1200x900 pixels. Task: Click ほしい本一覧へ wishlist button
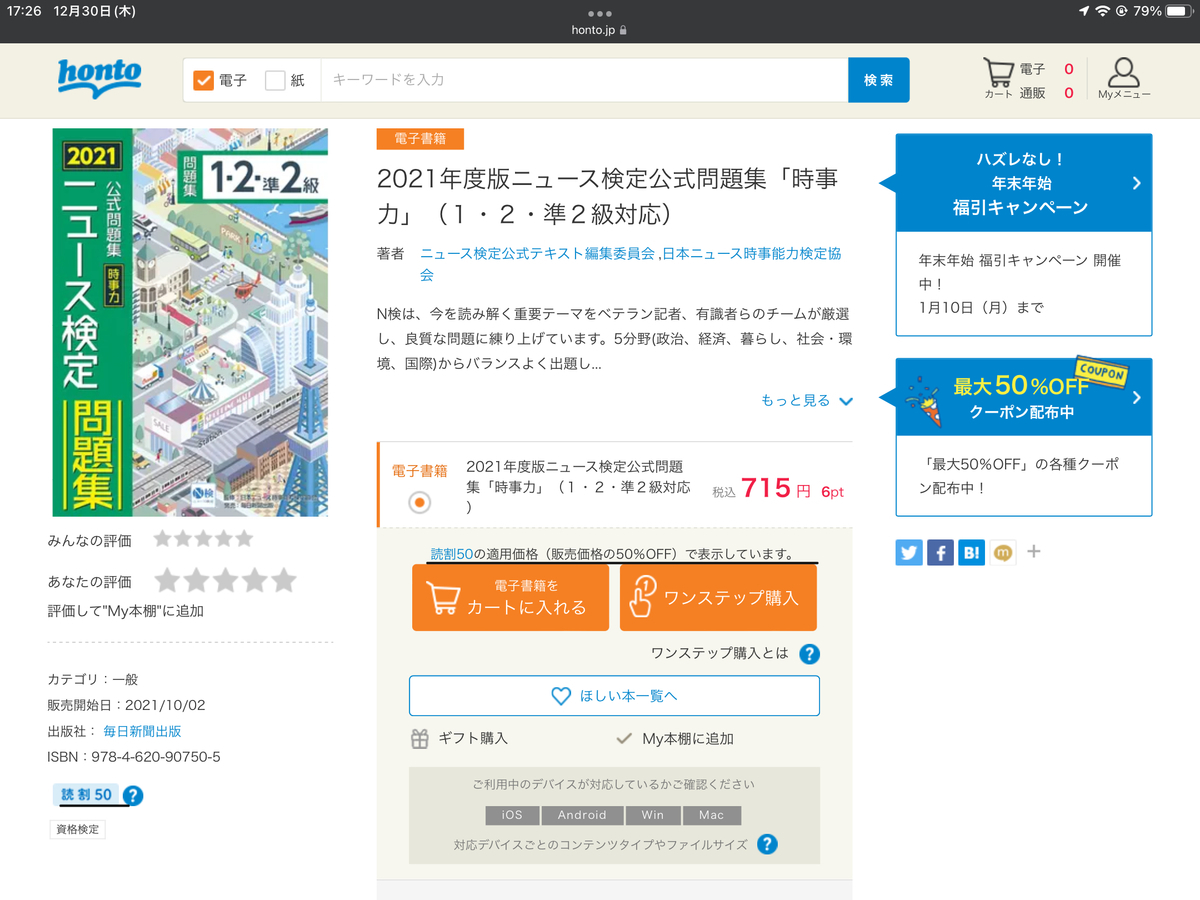pos(614,696)
